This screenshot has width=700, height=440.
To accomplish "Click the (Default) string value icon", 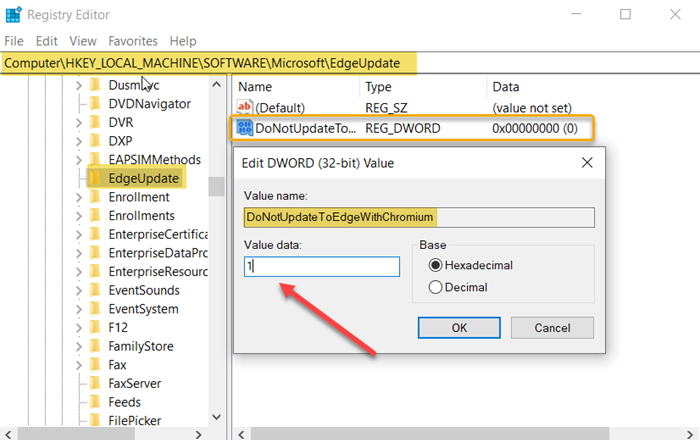I will (x=244, y=107).
